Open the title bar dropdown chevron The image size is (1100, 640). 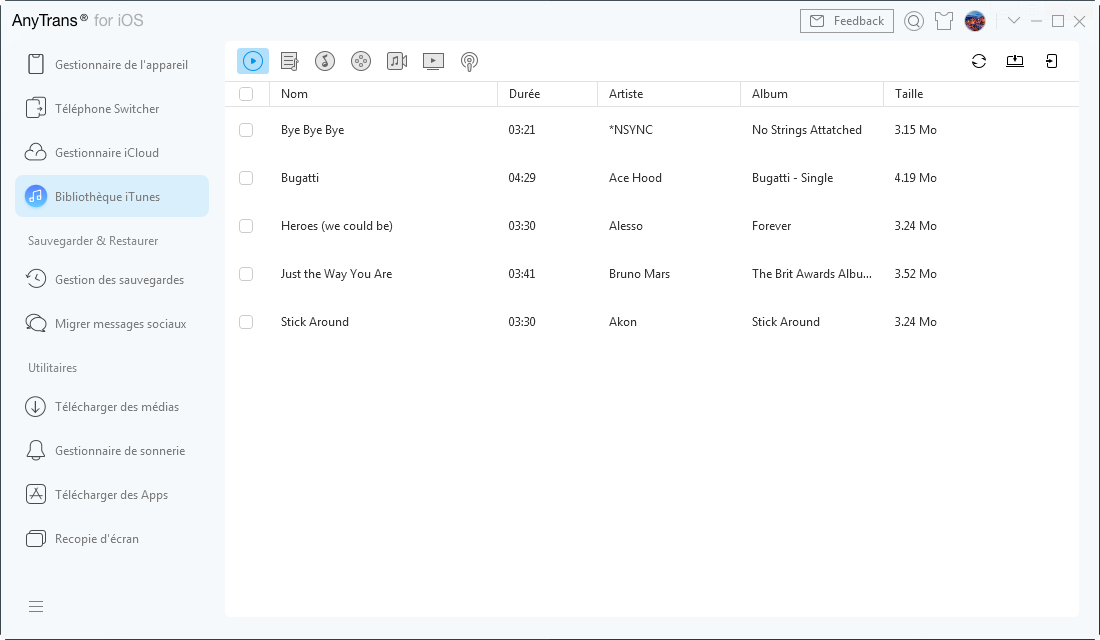[1014, 20]
